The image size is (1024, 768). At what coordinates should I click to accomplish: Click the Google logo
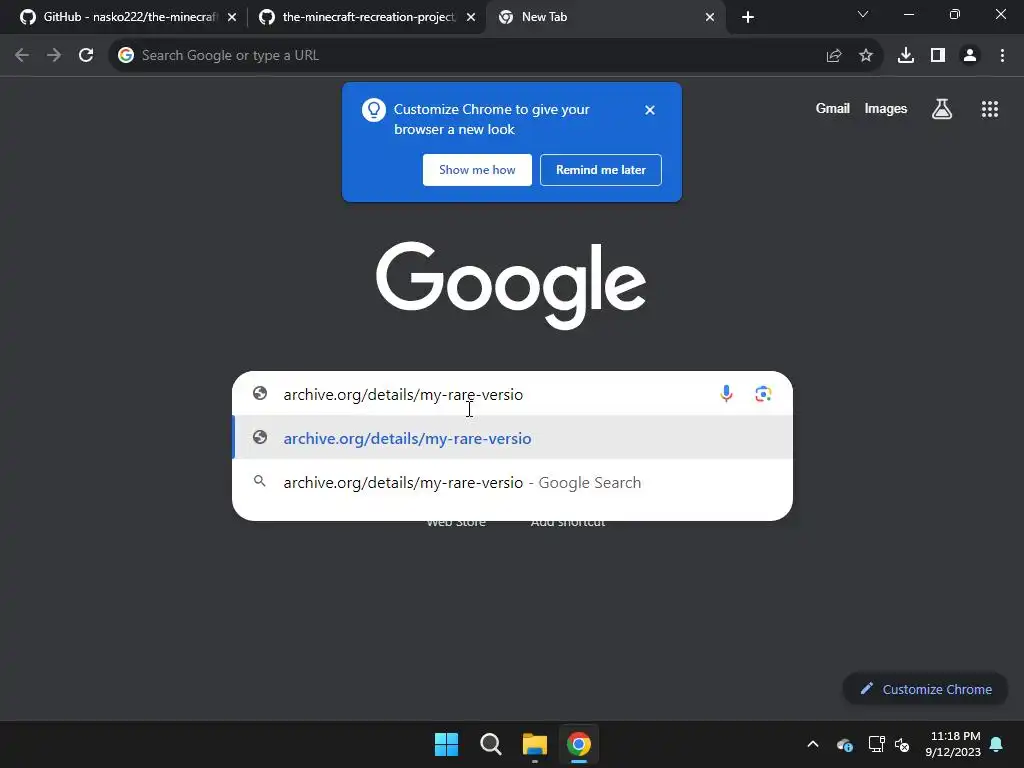(511, 285)
